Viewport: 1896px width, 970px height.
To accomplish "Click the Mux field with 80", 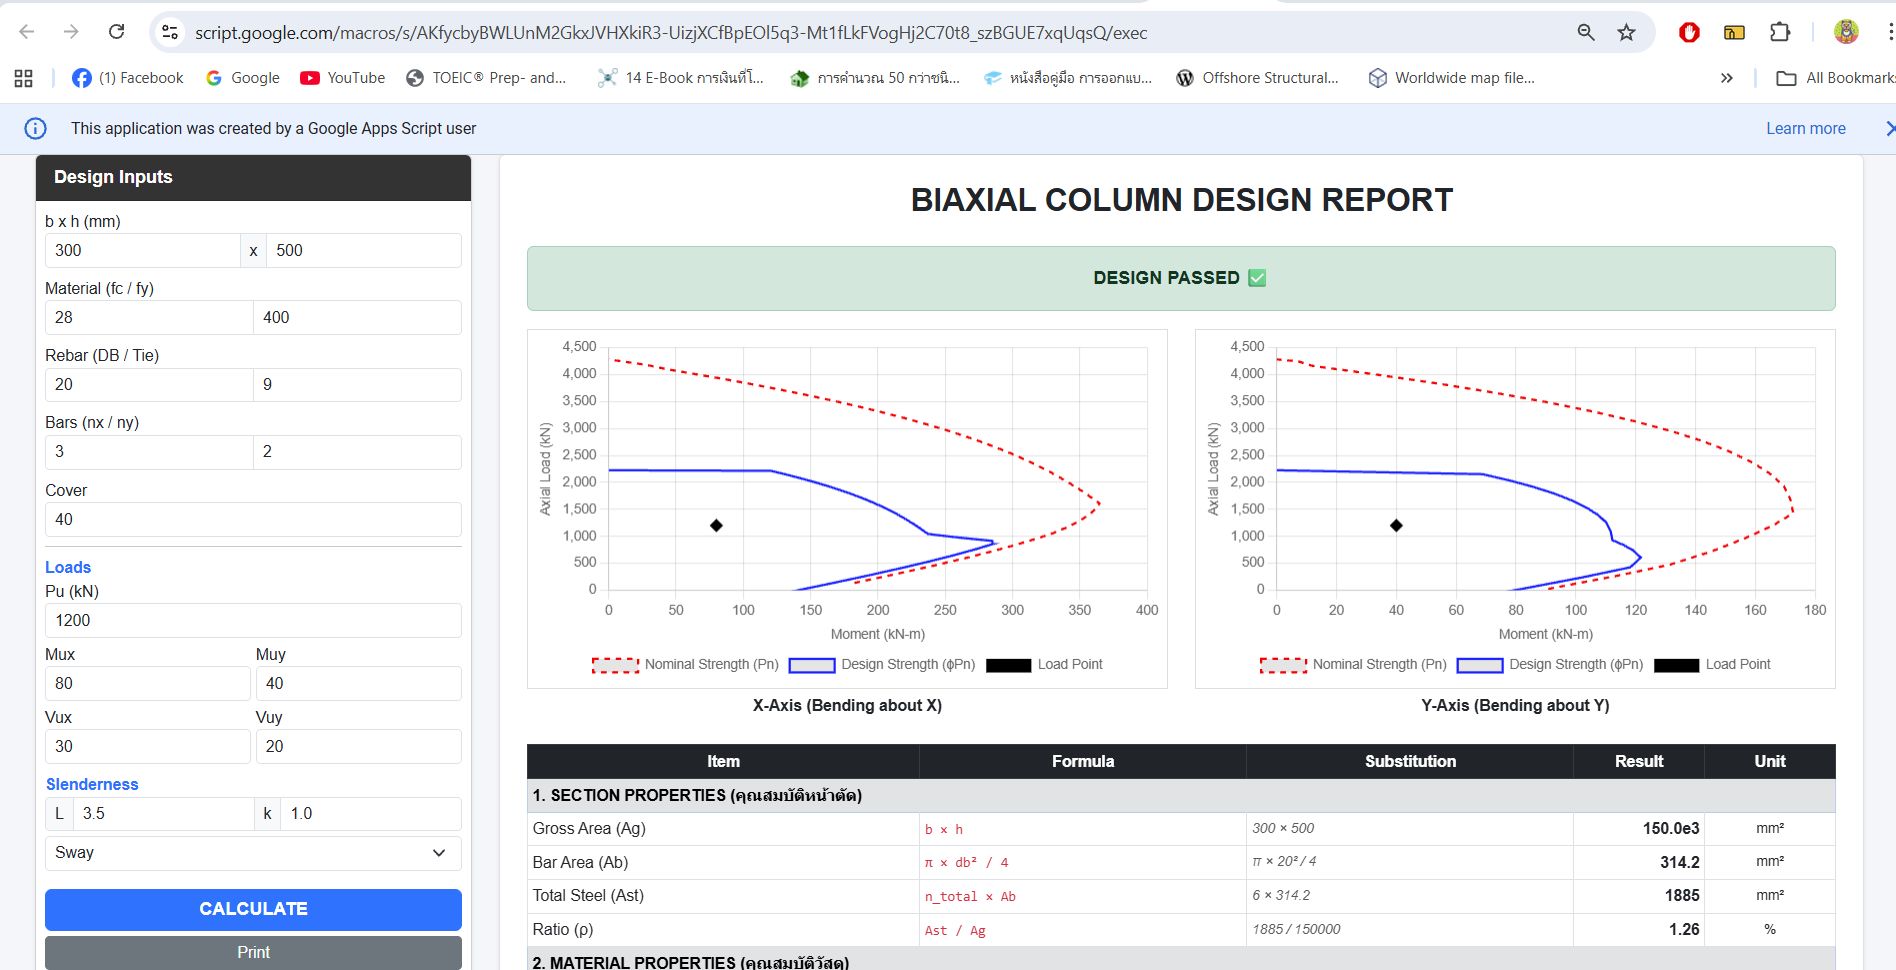I will coord(147,683).
